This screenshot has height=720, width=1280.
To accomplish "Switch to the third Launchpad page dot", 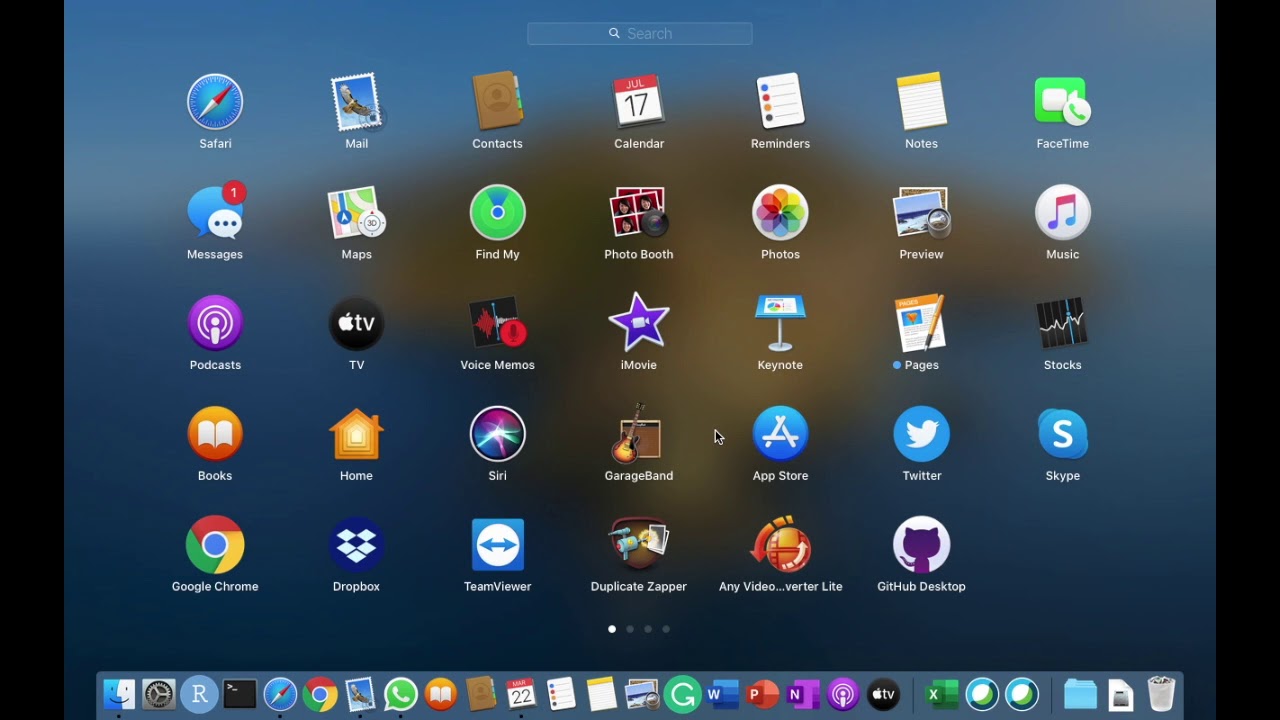I will point(648,629).
